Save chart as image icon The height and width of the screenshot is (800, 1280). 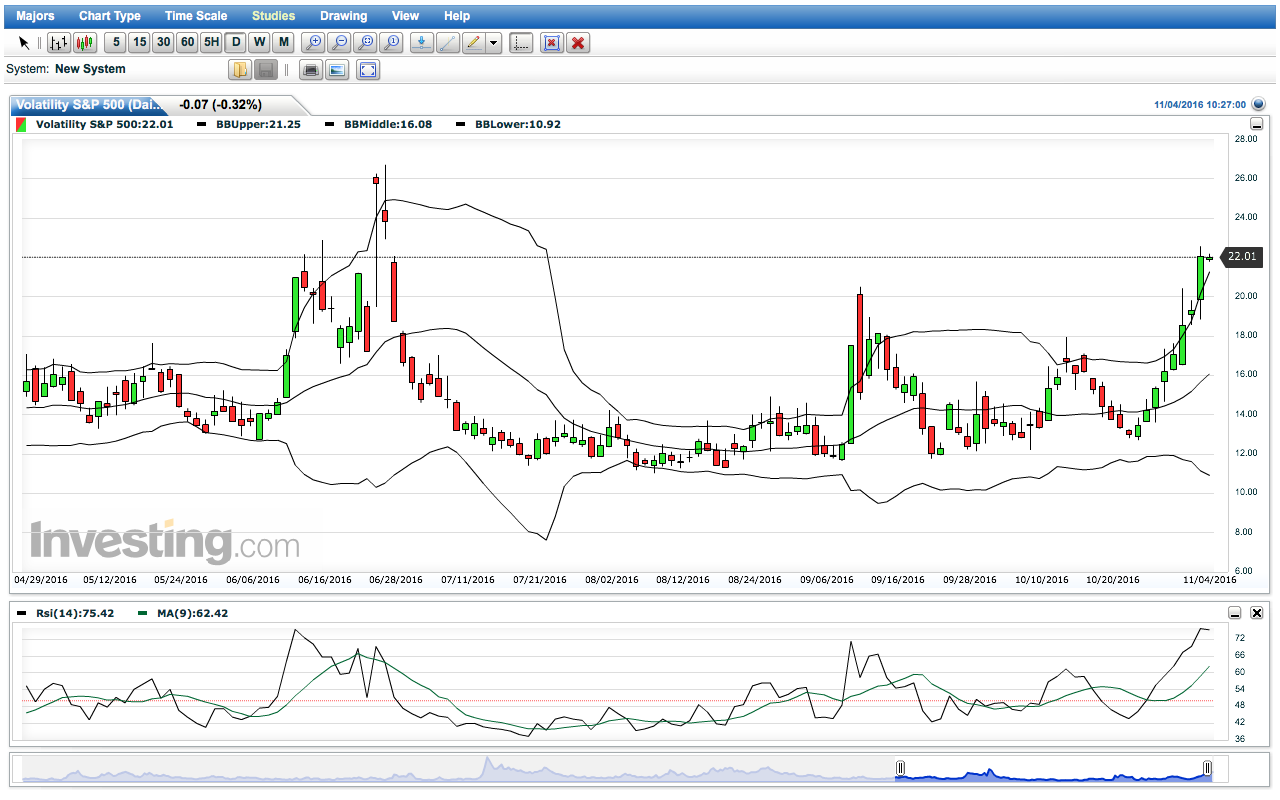click(337, 70)
